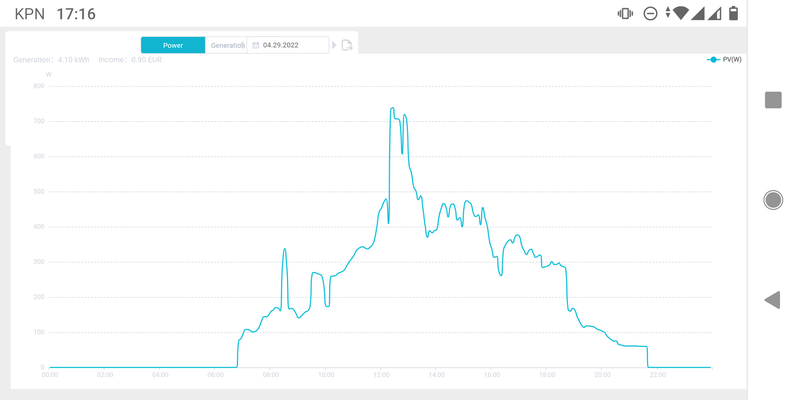
Task: Tap the calendar icon in date field
Action: pyautogui.click(x=256, y=45)
